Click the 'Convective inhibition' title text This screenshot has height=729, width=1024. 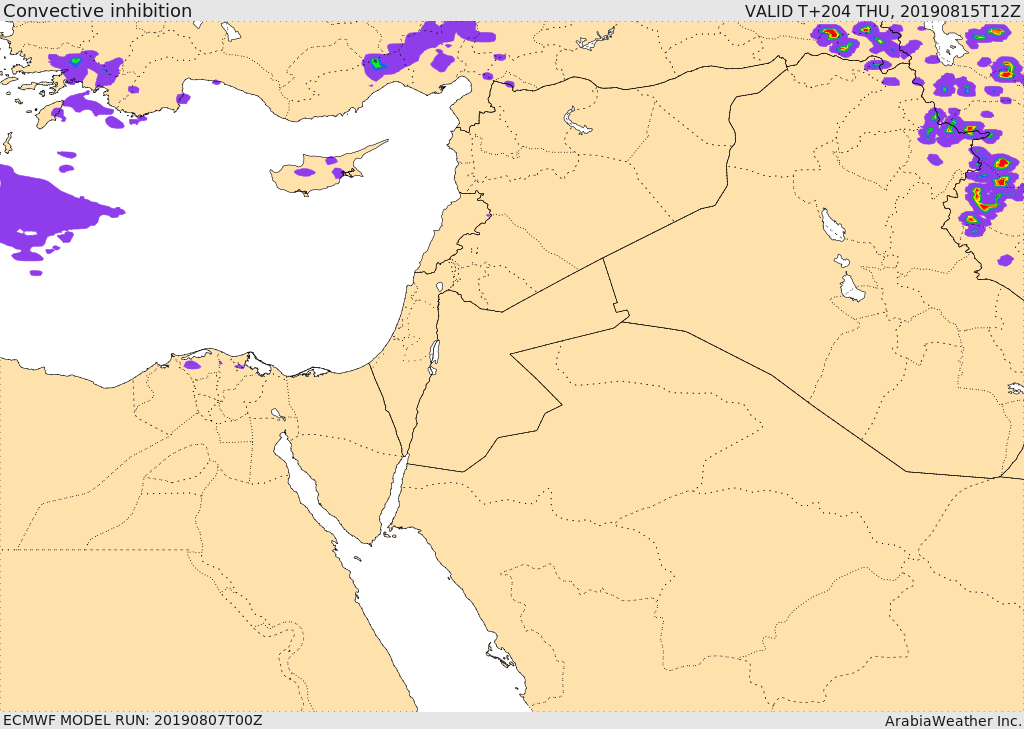coord(97,11)
